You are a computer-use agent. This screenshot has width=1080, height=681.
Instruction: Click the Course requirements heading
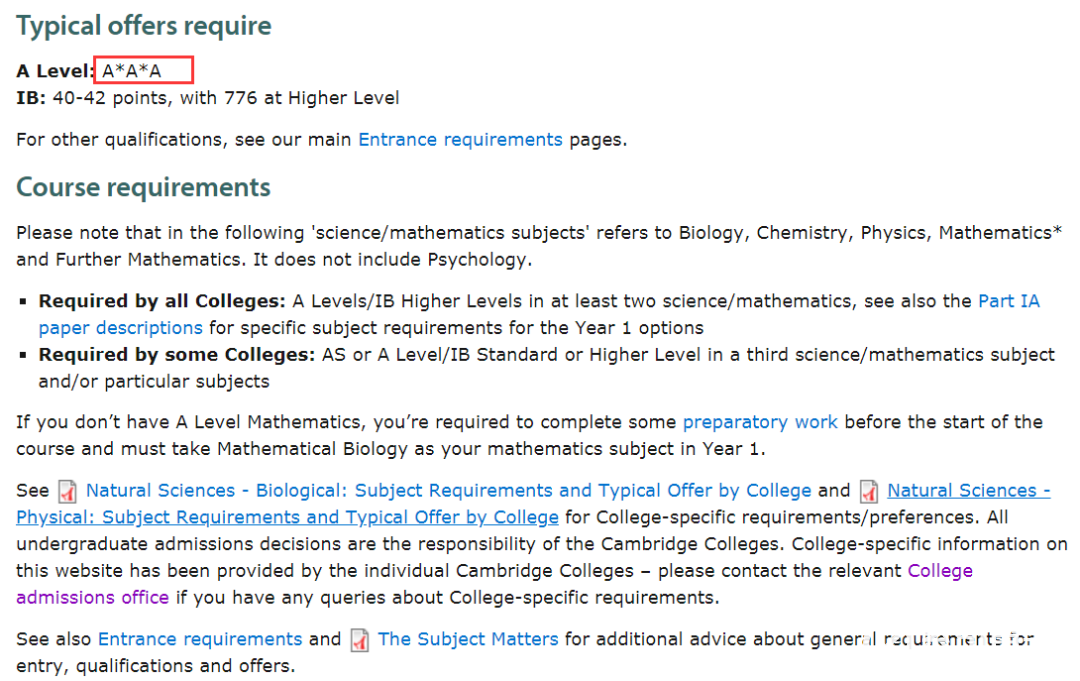click(143, 187)
